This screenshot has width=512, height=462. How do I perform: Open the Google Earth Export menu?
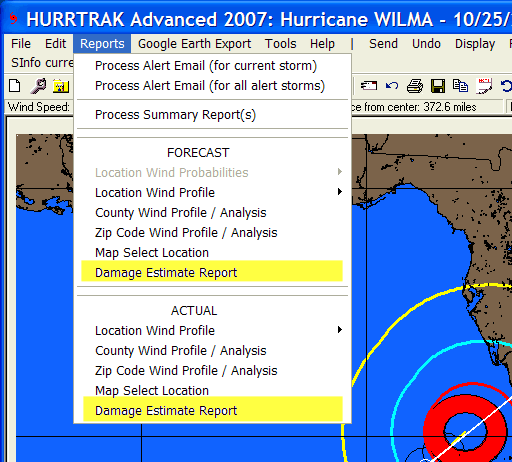[194, 44]
